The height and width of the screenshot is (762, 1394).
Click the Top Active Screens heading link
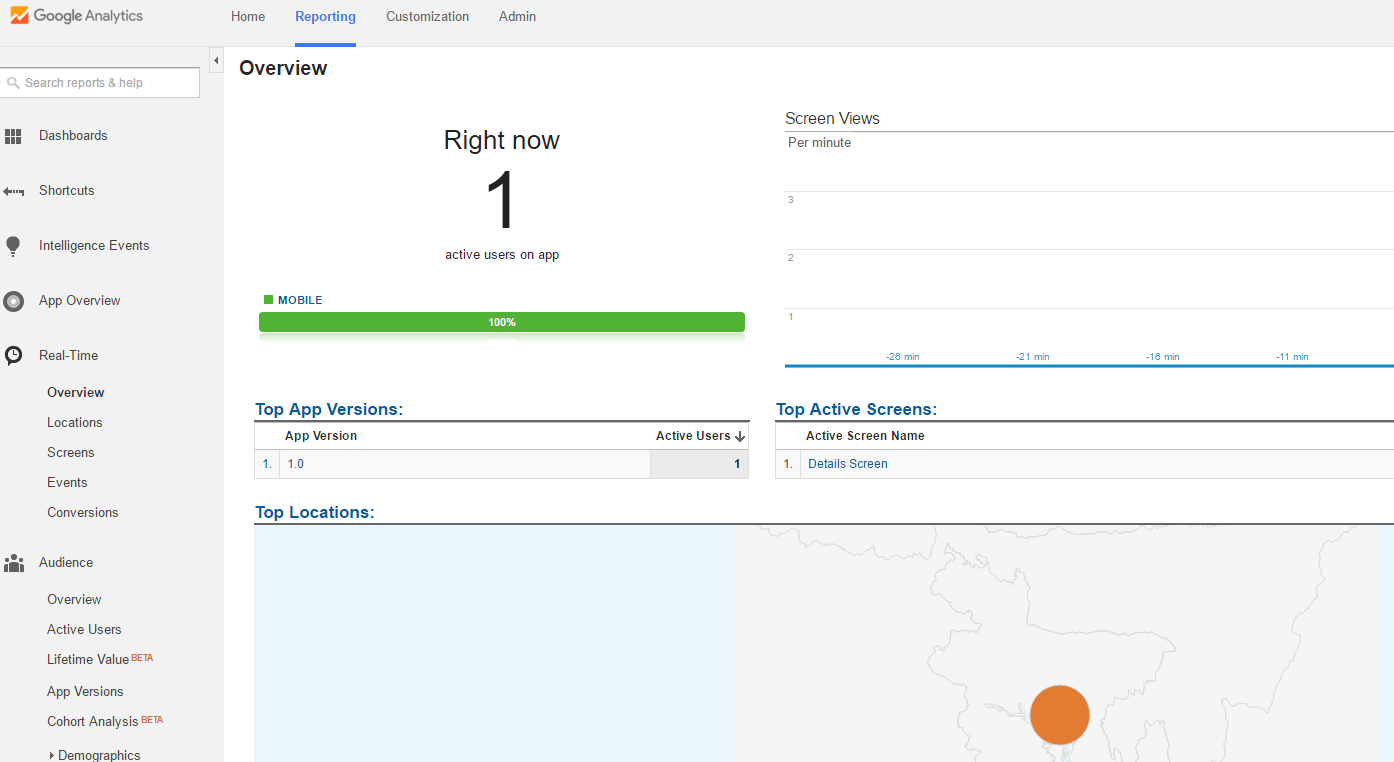[856, 409]
